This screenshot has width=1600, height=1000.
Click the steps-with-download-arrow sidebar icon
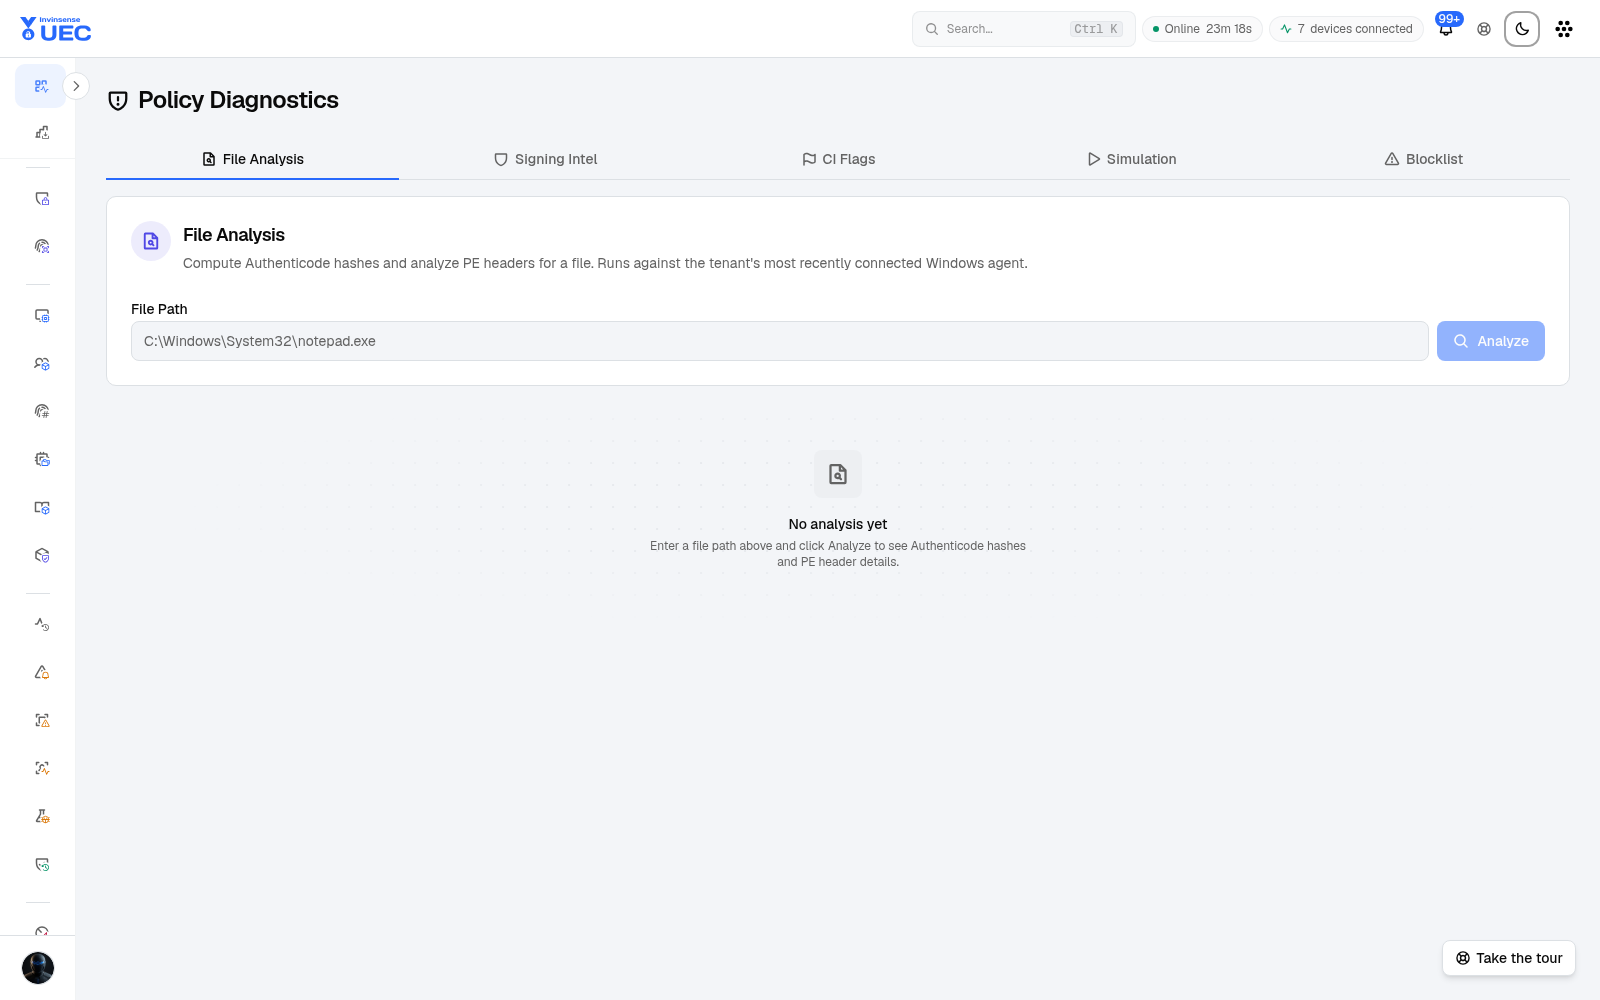pos(42,132)
